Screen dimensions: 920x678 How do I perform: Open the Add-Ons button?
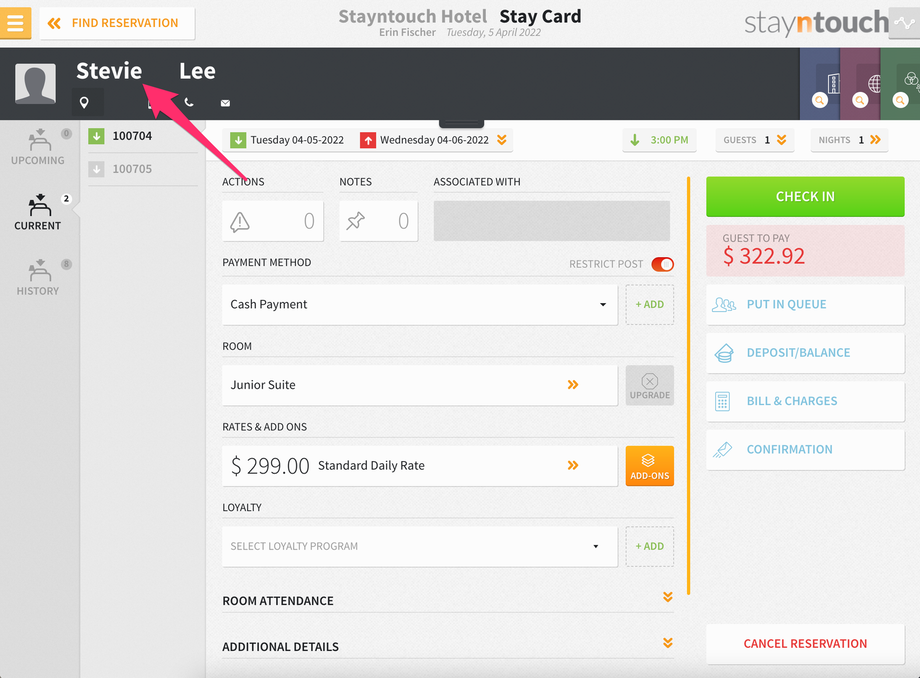click(650, 466)
